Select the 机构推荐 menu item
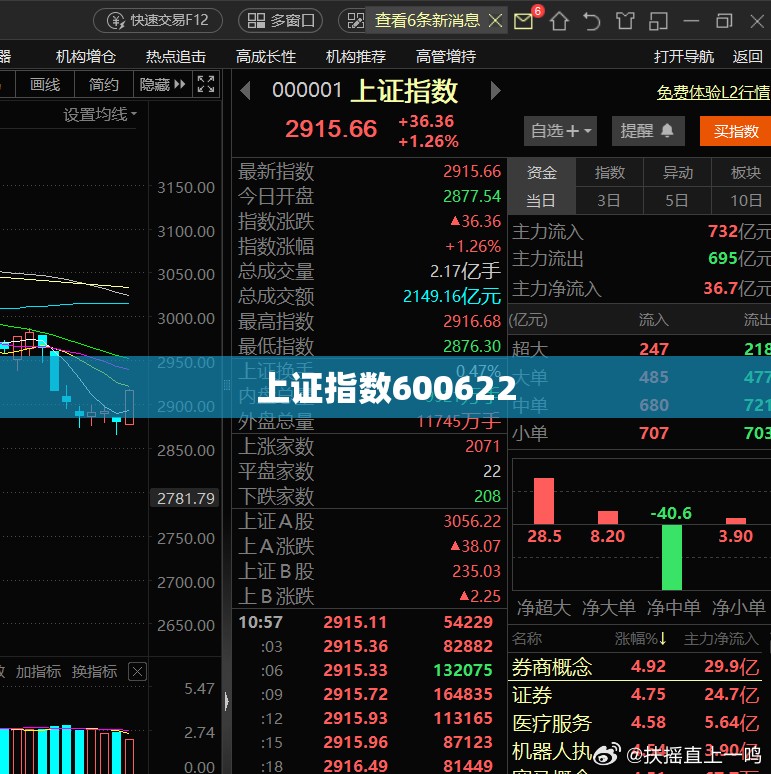771x774 pixels. pos(356,57)
